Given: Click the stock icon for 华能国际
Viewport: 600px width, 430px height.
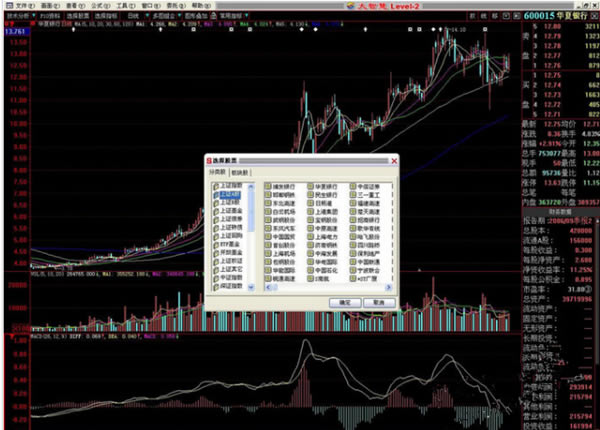Looking at the screenshot, I should click(268, 270).
